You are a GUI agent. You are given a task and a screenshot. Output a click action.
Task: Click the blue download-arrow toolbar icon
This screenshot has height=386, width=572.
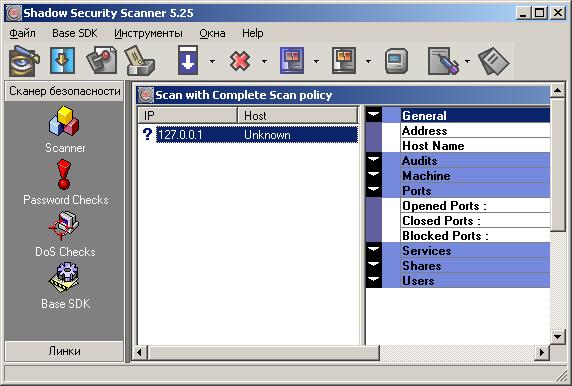62,60
